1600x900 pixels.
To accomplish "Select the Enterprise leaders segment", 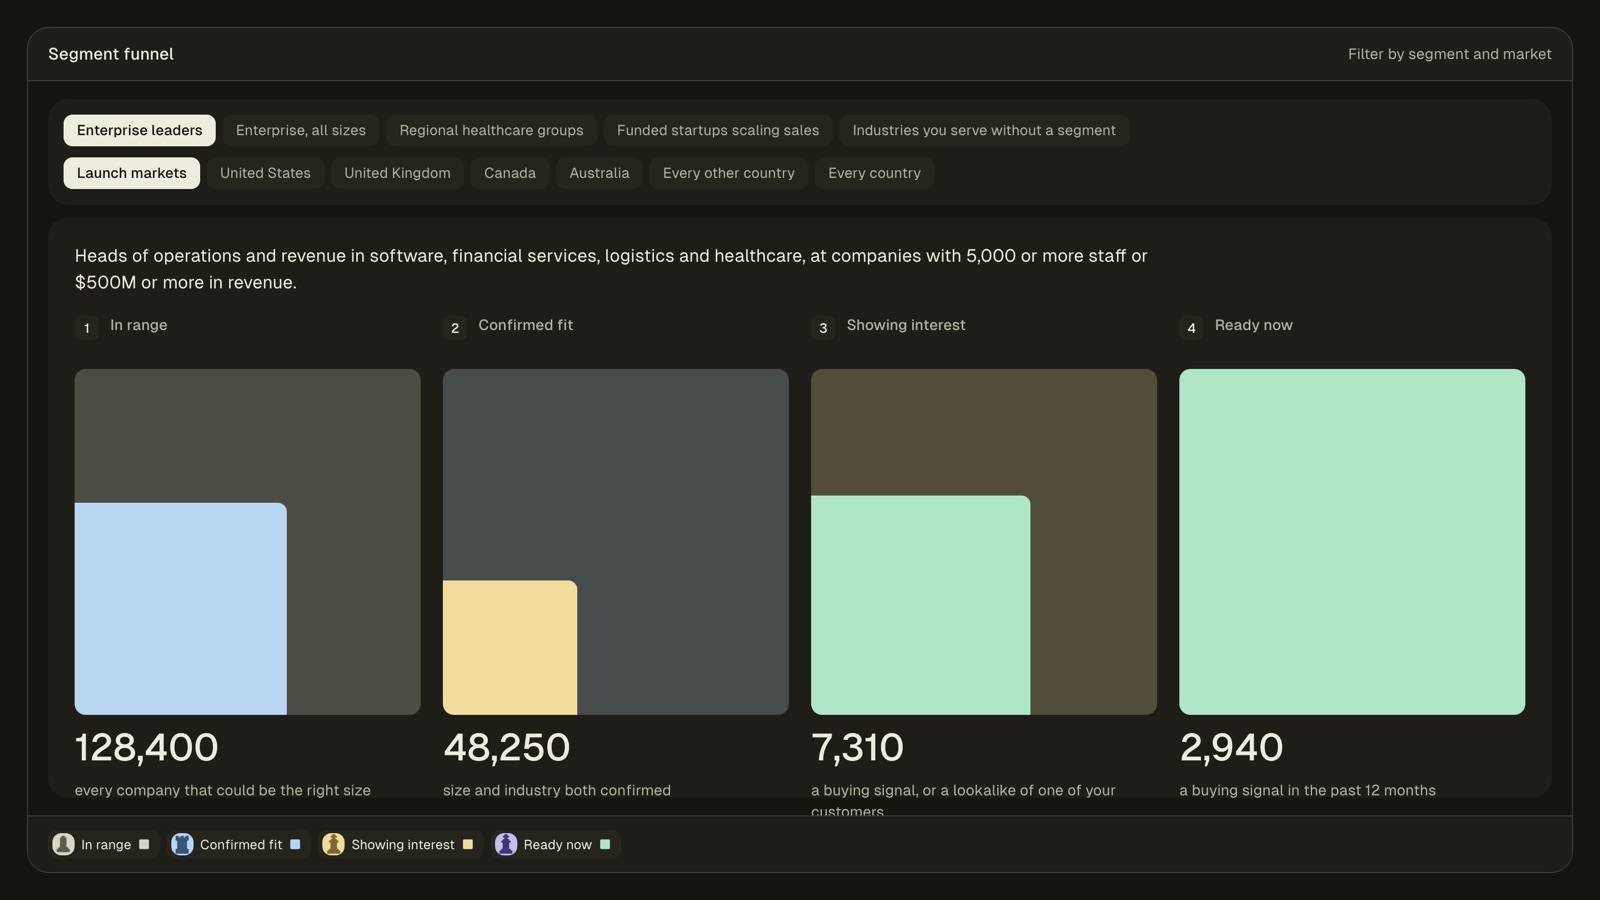I will pyautogui.click(x=139, y=130).
